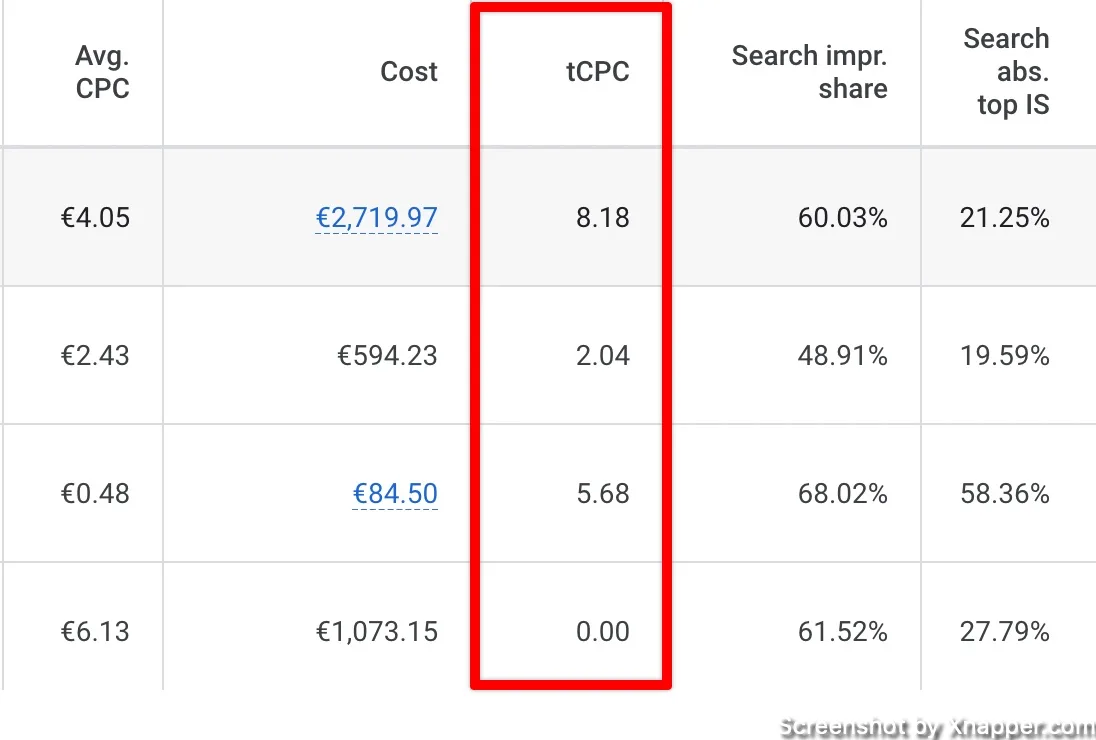The height and width of the screenshot is (740, 1096).
Task: Select the €594.23 cost cell
Action: coord(387,356)
